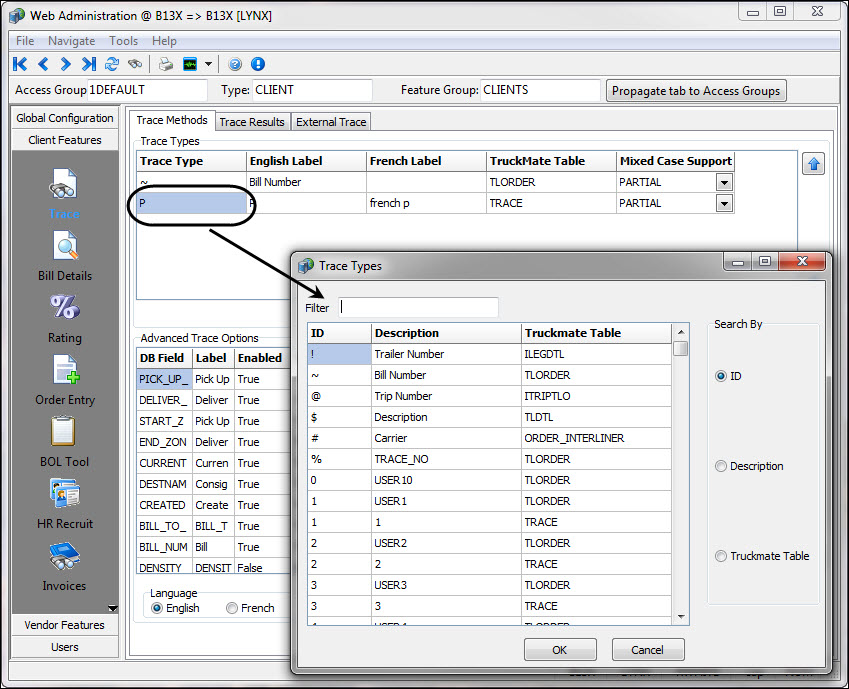849x689 pixels.
Task: Switch to the Trace Results tab
Action: point(252,122)
